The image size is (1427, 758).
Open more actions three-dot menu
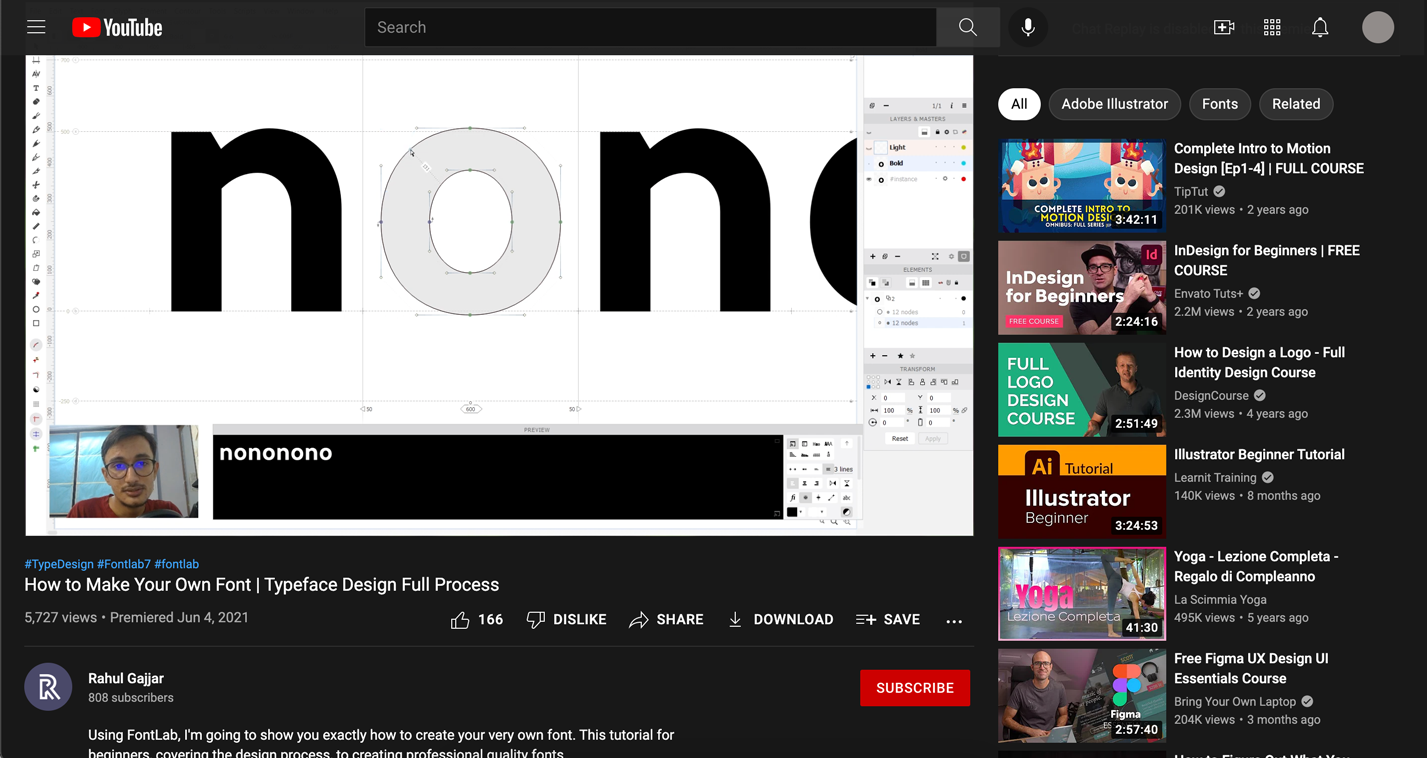(954, 621)
